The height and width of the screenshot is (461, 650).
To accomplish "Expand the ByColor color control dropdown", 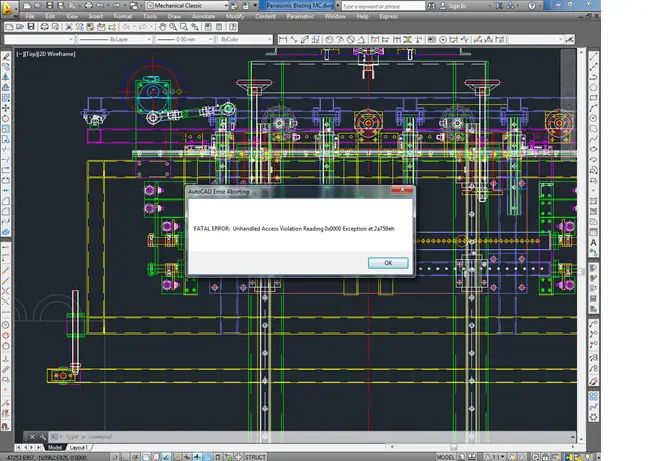I will [270, 39].
